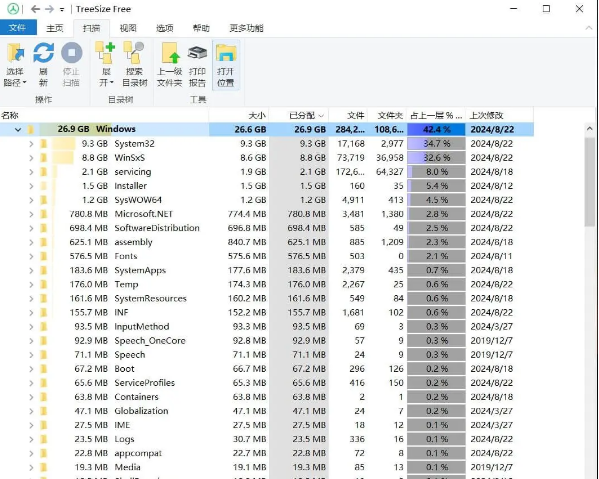
Task: Click the 34.7 % bar of System32
Action: pyautogui.click(x=436, y=144)
